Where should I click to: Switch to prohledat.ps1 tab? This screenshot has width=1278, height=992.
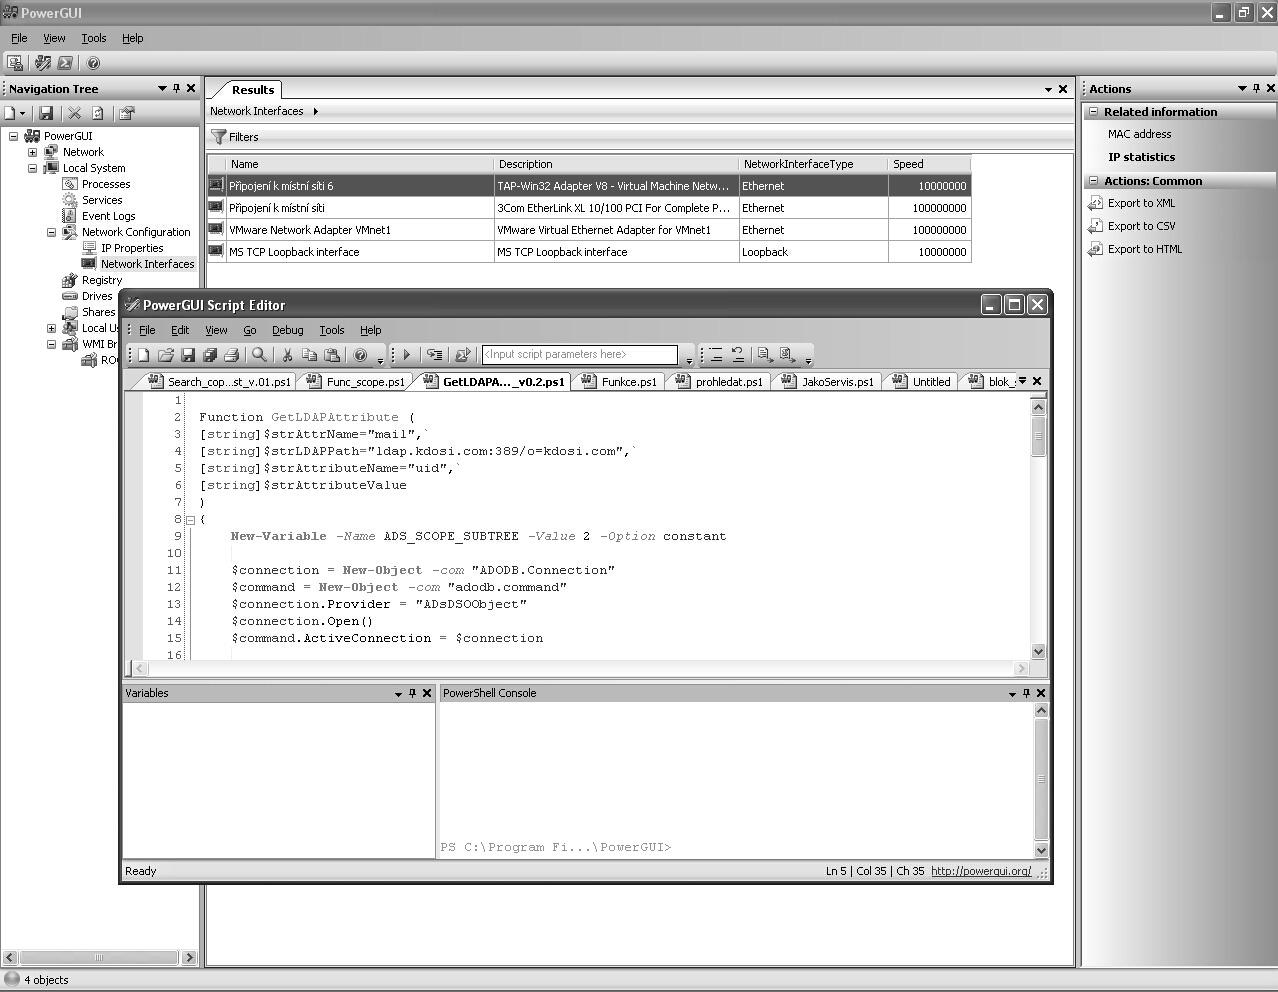coord(720,381)
